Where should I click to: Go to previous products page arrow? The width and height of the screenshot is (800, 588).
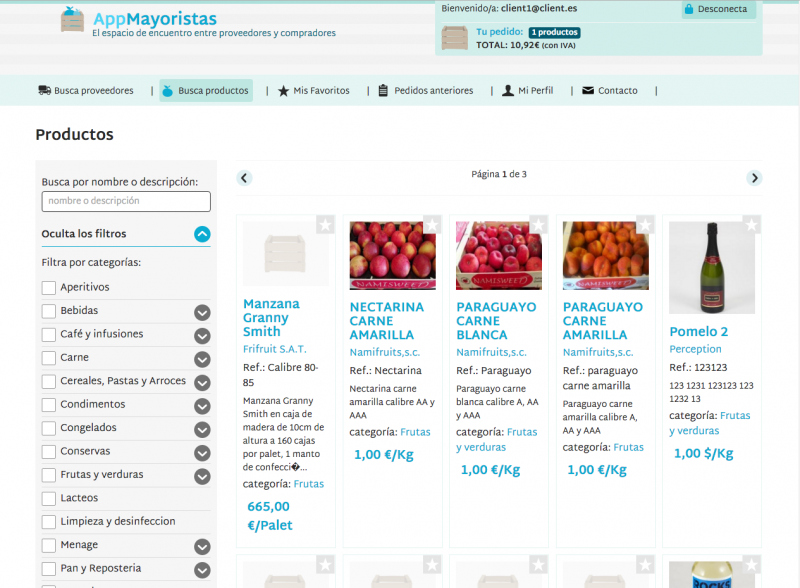[244, 178]
